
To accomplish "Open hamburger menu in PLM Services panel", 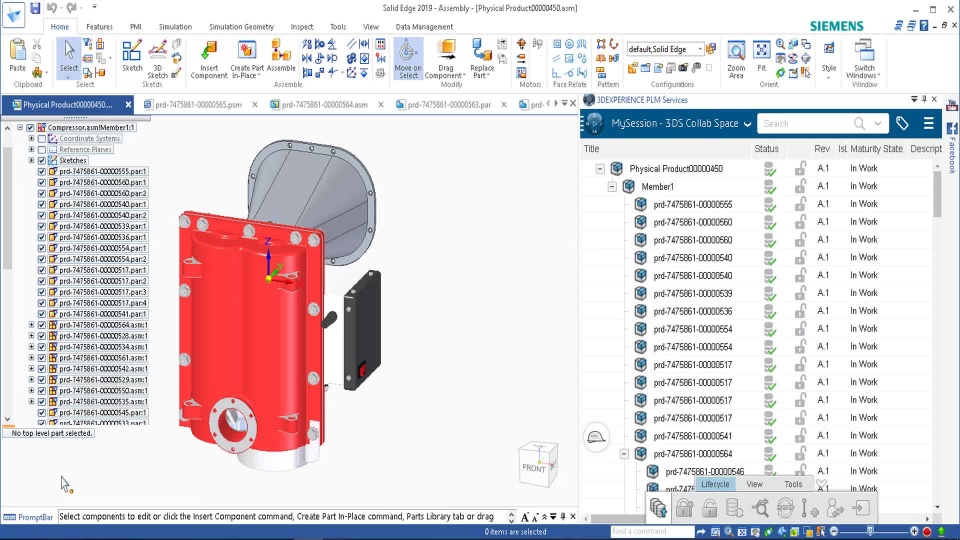I will click(928, 123).
